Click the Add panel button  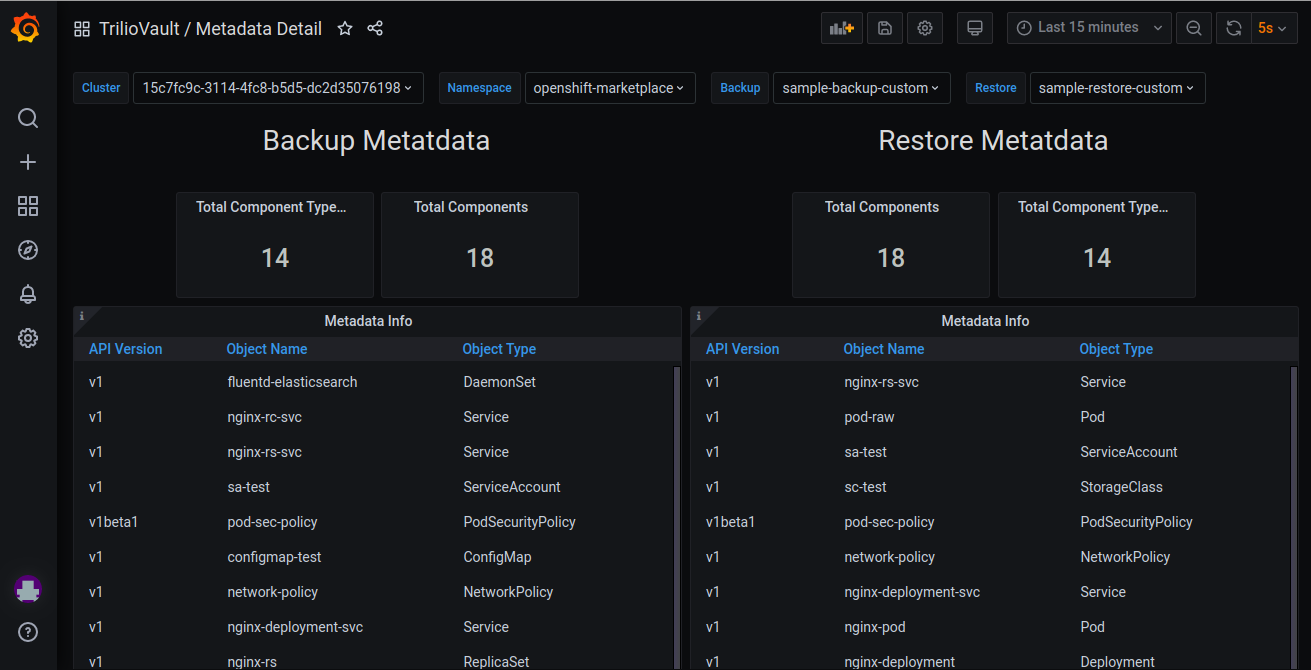[x=841, y=28]
